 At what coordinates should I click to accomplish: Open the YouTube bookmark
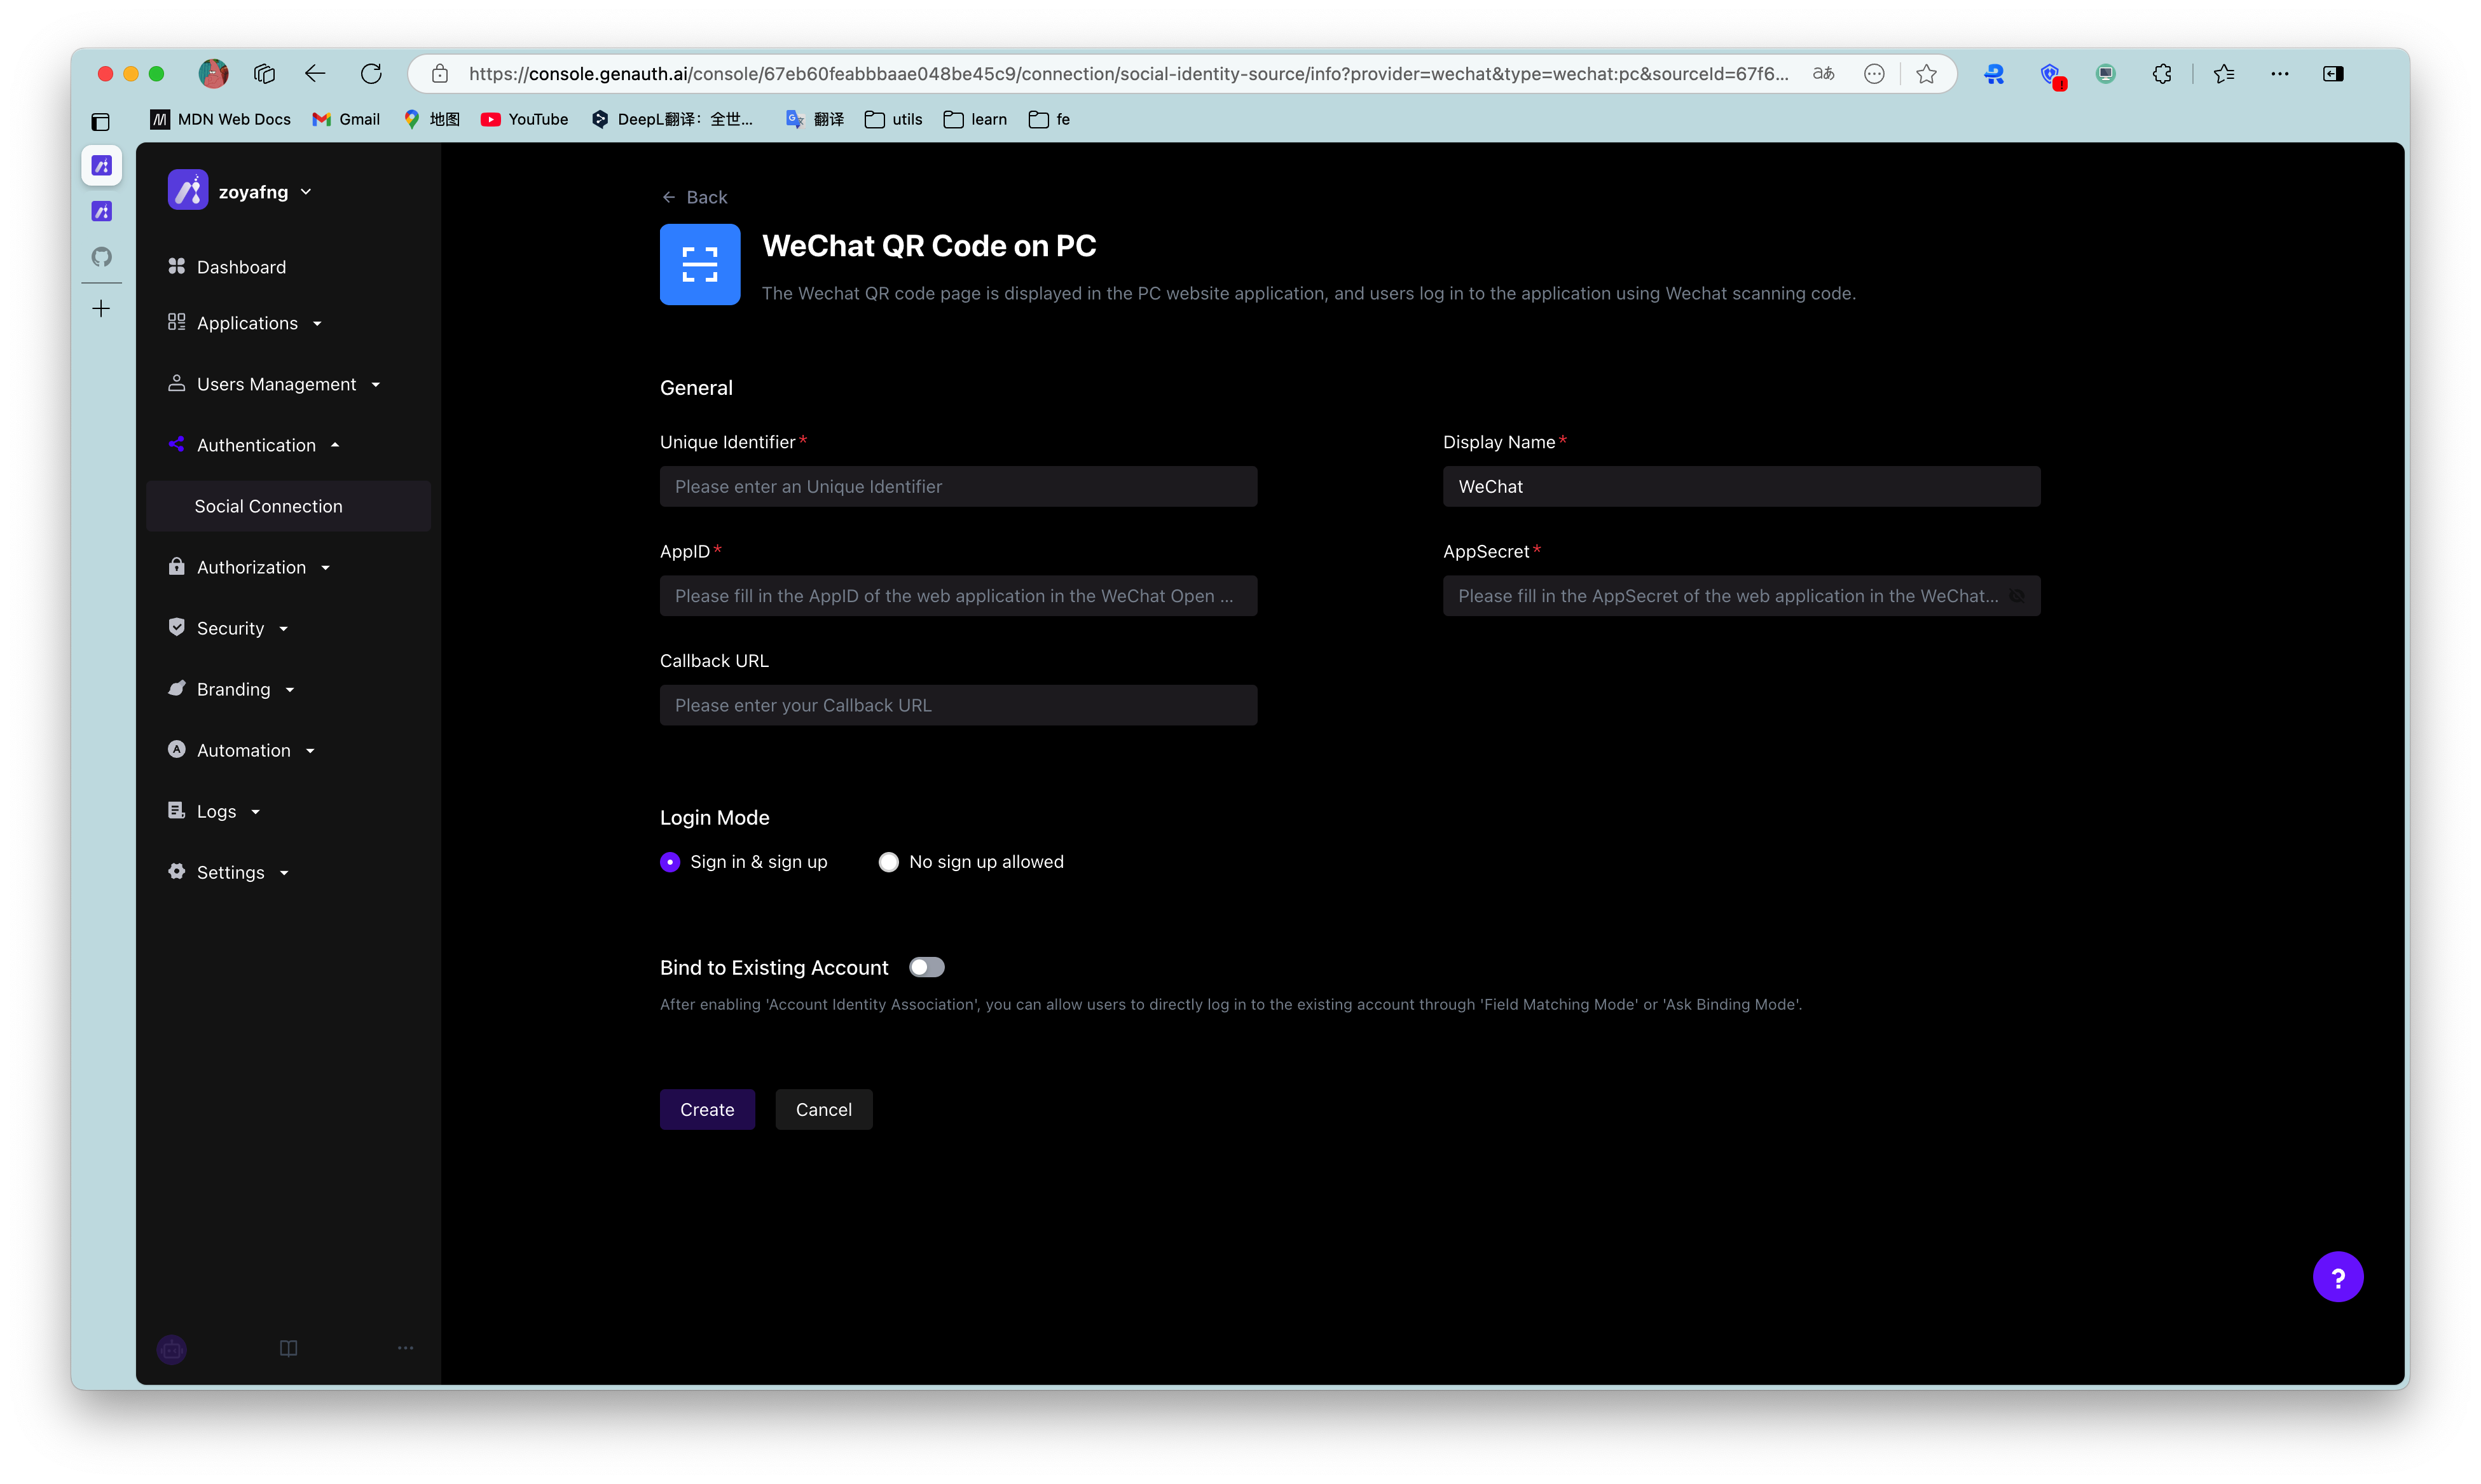pos(525,119)
